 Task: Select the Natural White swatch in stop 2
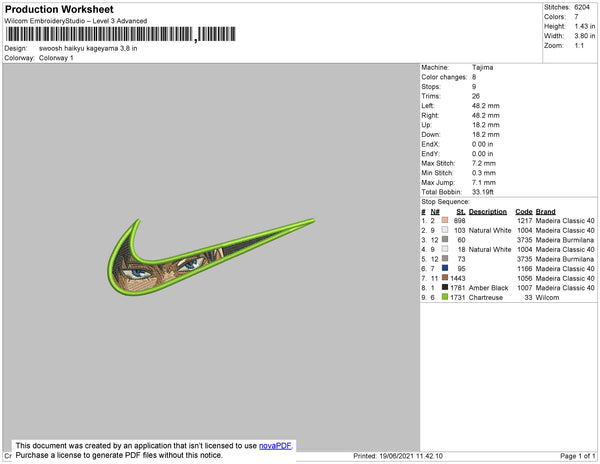(445, 230)
